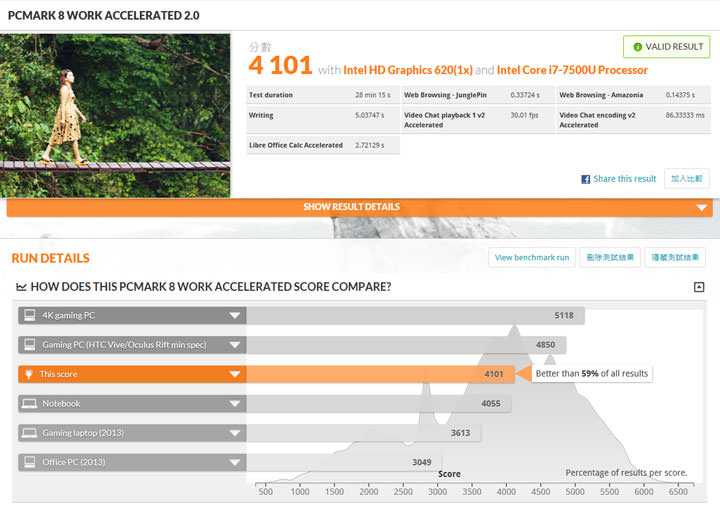Click the monitor icon on Office PC (2013) row
The height and width of the screenshot is (510, 720).
pyautogui.click(x=30, y=463)
